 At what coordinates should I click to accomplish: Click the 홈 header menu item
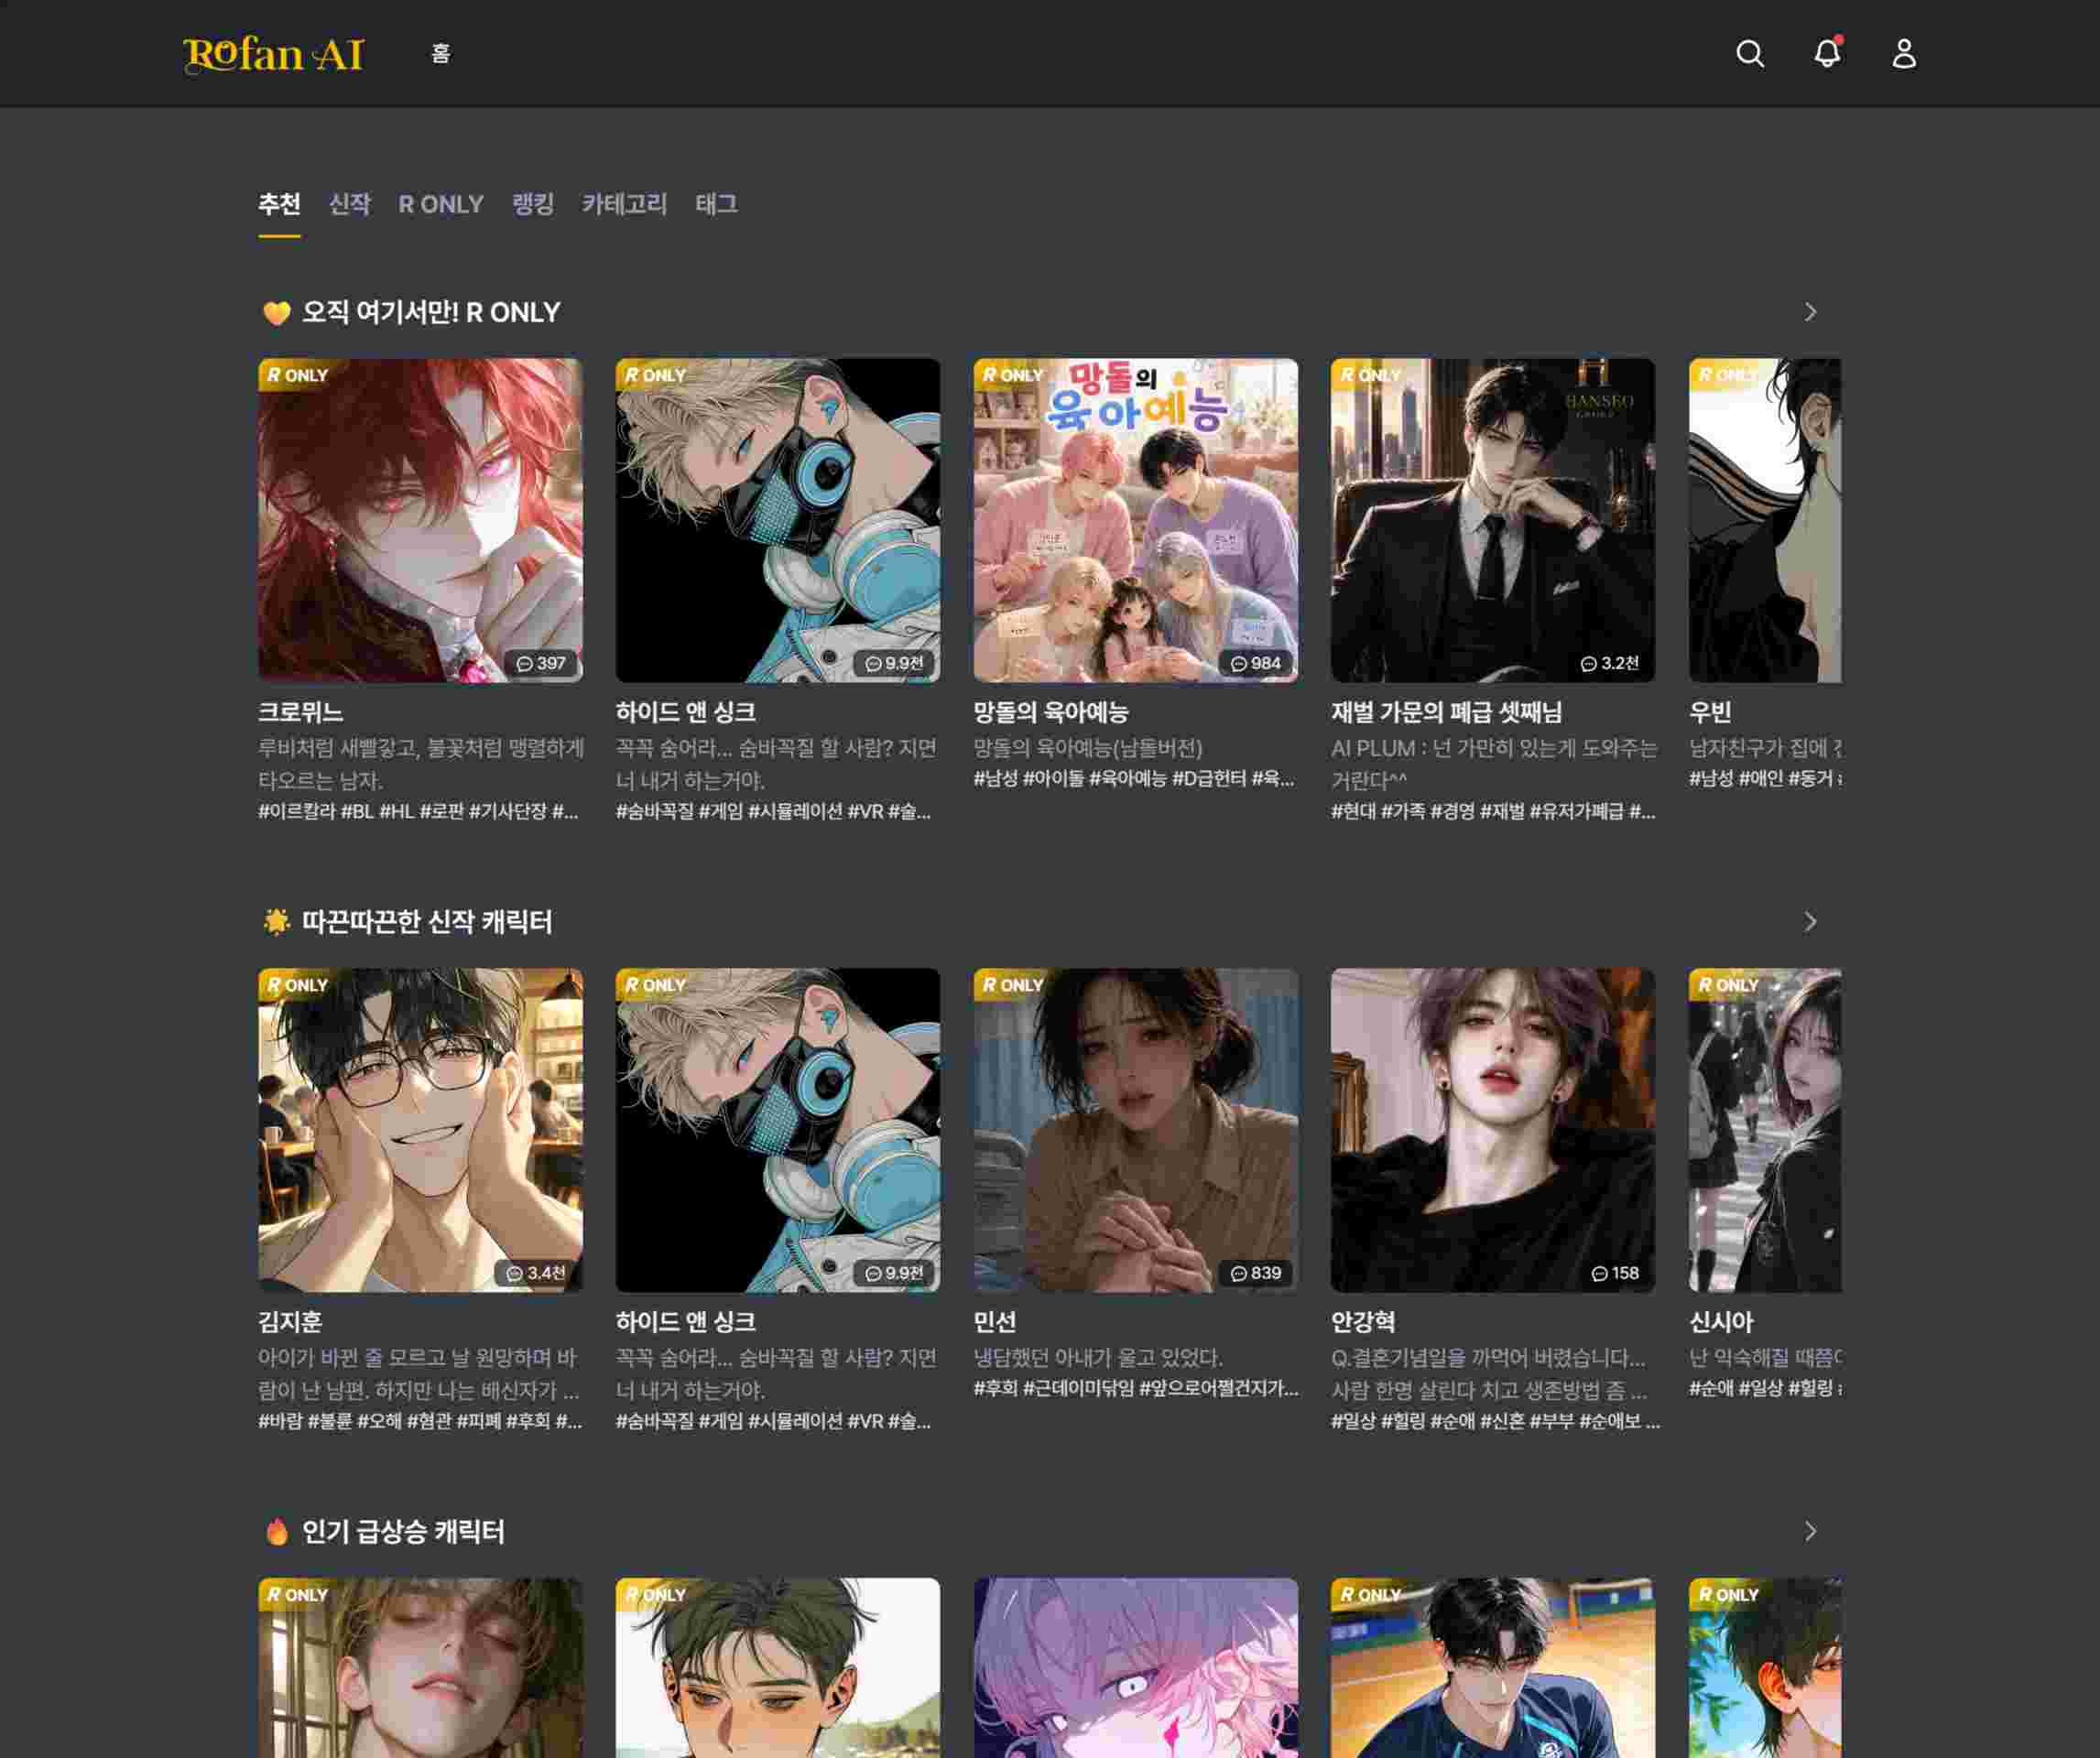click(x=441, y=53)
